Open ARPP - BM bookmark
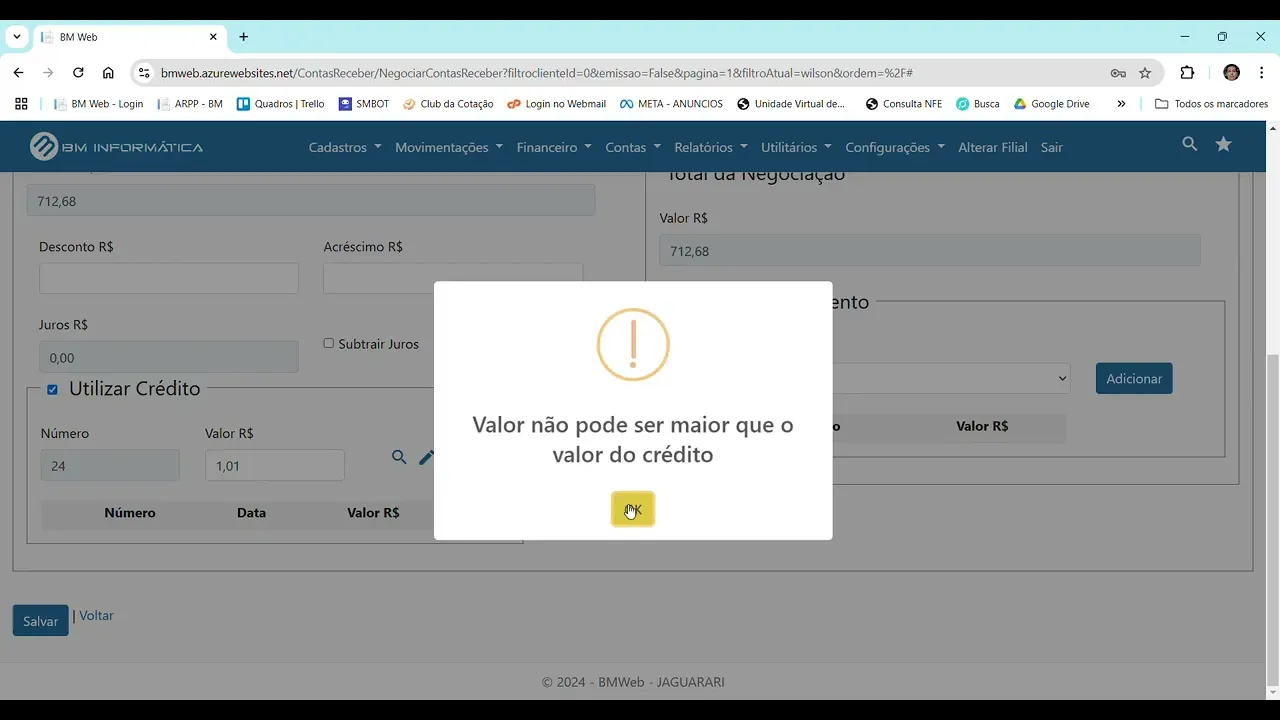 click(x=190, y=103)
